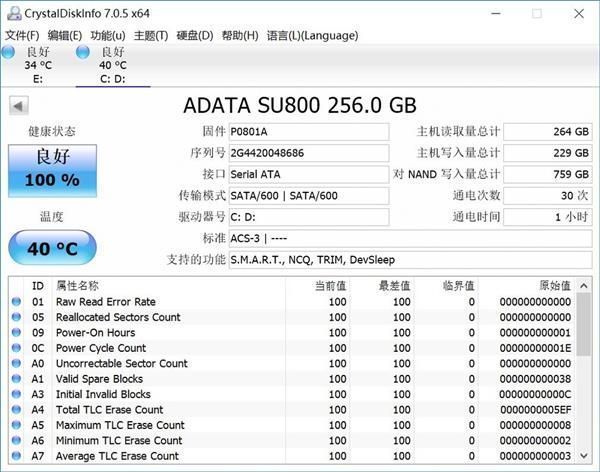Select the Valid Spare Blocks row text

pos(99,379)
